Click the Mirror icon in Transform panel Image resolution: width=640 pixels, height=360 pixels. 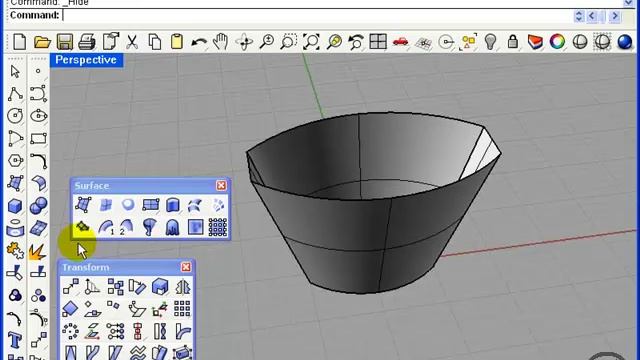coord(182,287)
